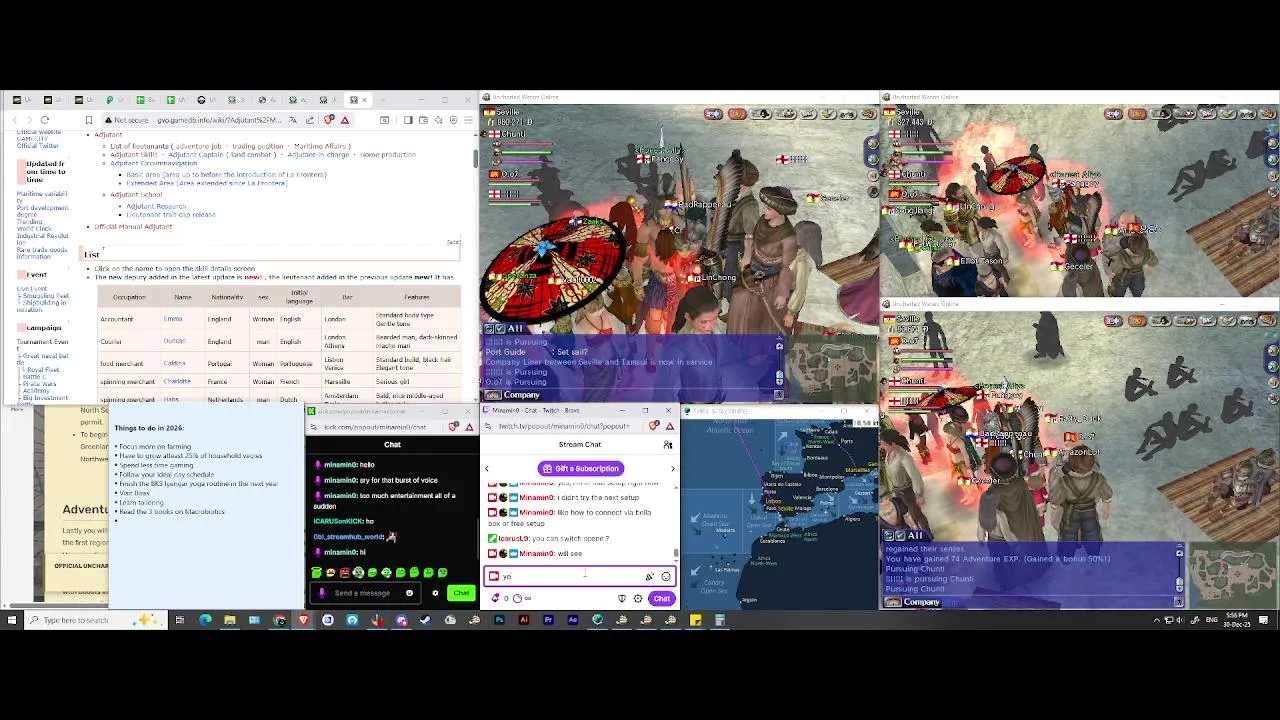Send message with Twitch Chat button

662,598
